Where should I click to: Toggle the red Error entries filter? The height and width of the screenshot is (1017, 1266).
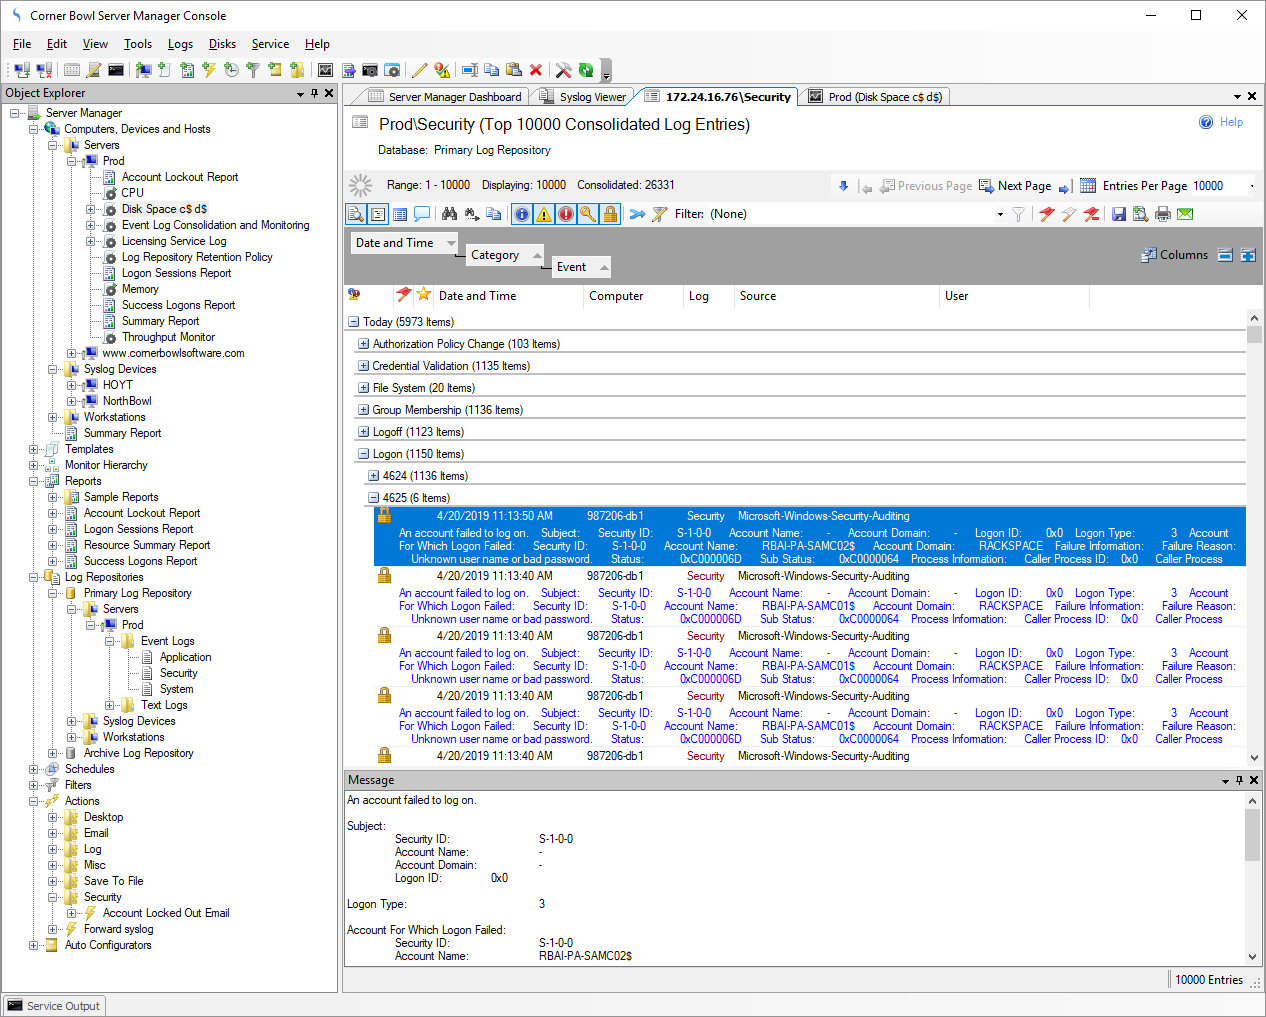(x=566, y=214)
